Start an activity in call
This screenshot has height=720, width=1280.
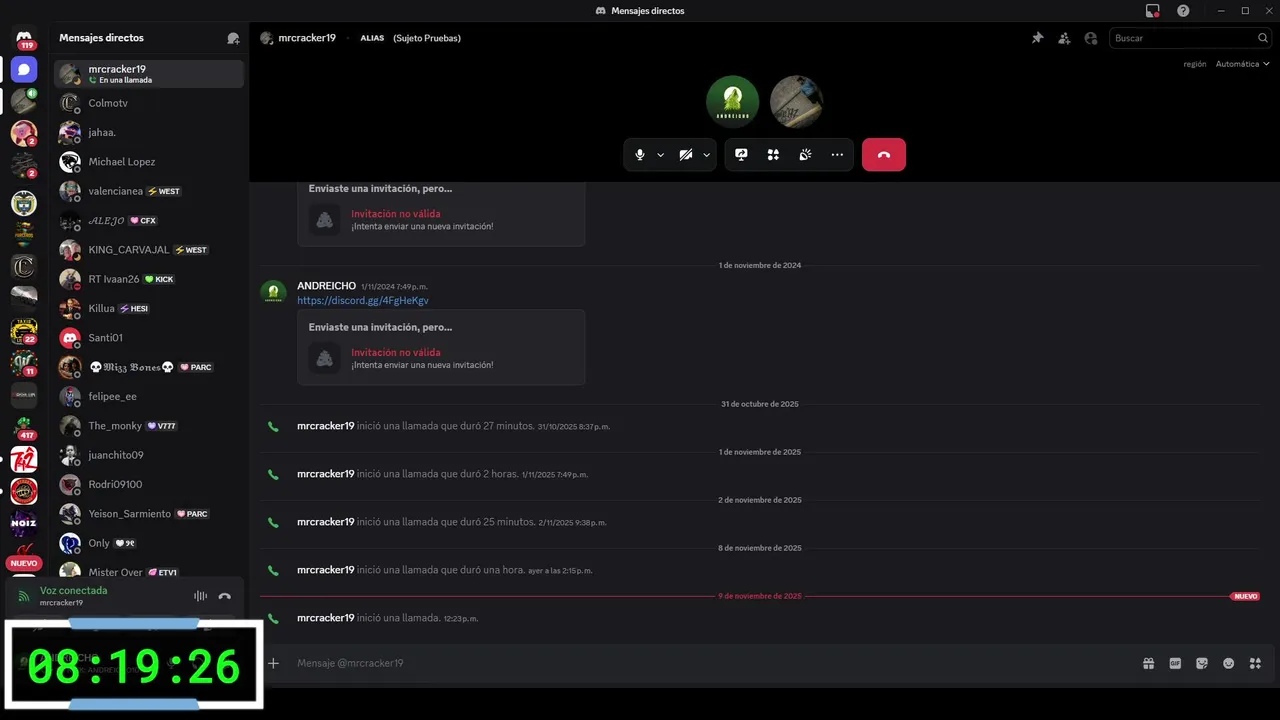pyautogui.click(x=773, y=155)
